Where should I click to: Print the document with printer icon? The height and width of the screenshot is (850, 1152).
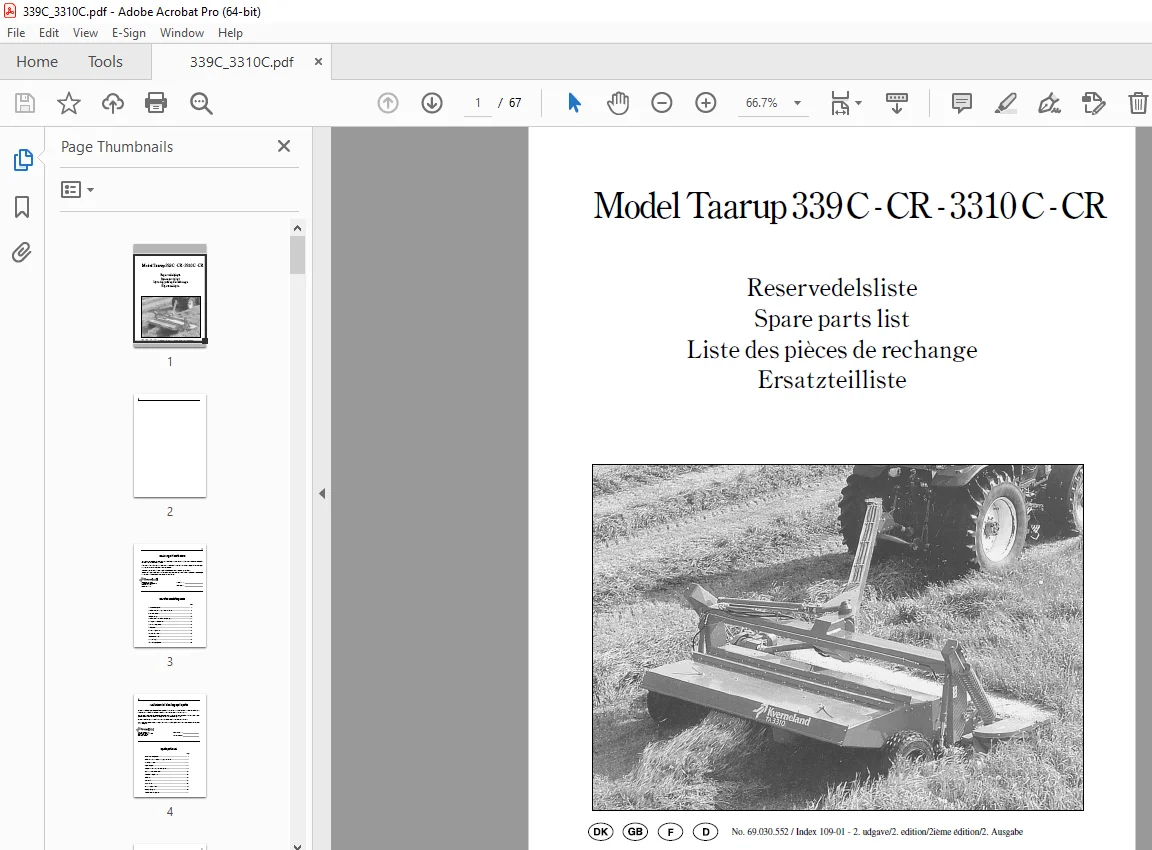pos(156,103)
